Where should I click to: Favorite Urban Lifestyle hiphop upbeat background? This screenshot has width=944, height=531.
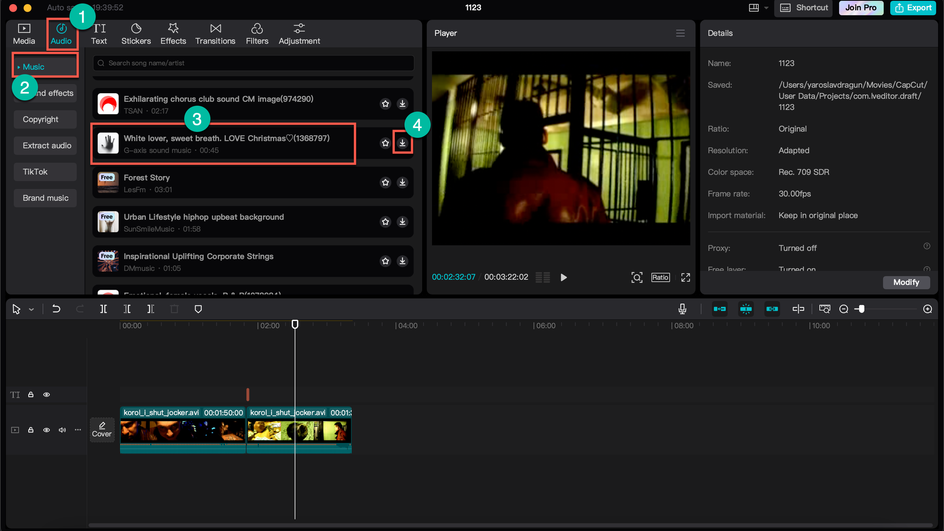click(385, 222)
